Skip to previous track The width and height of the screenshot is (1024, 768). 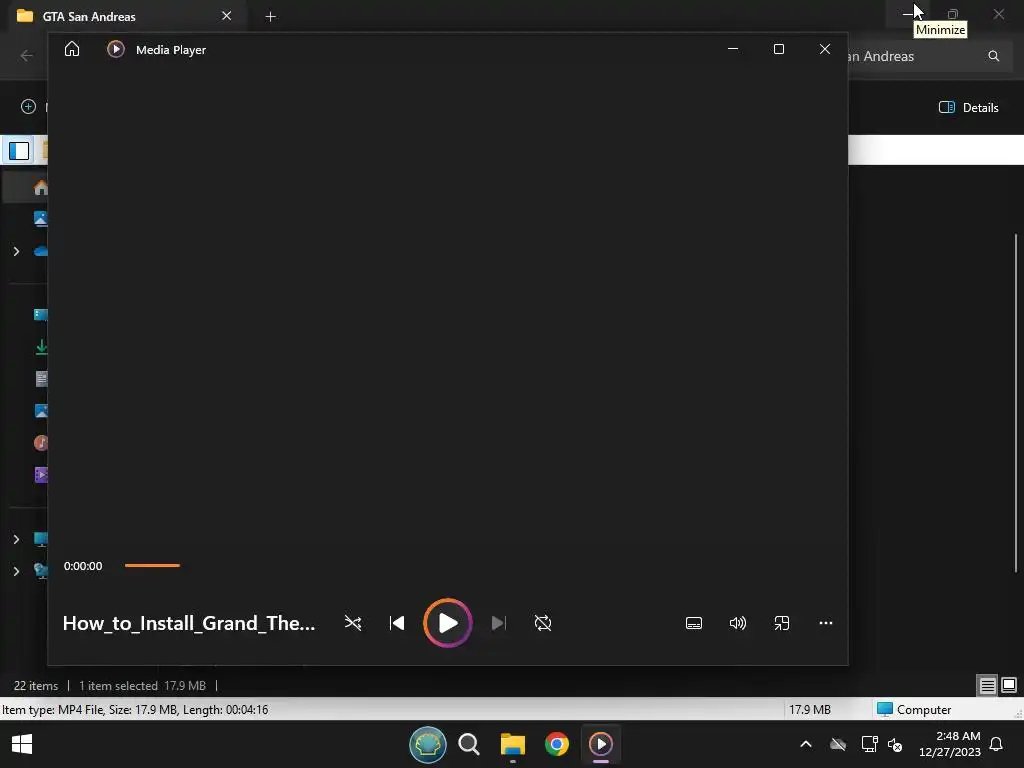396,623
